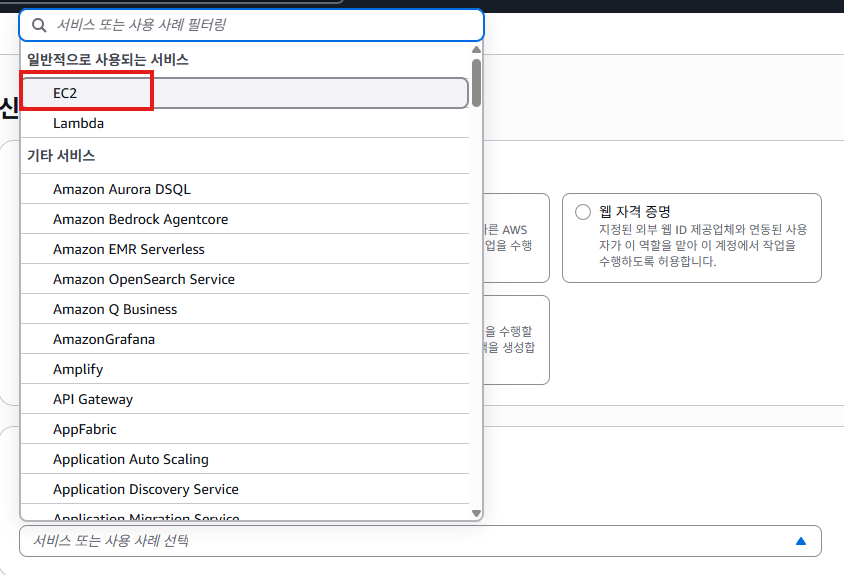Click the blue triangle arrow of service dropdown
The height and width of the screenshot is (575, 844).
[801, 541]
